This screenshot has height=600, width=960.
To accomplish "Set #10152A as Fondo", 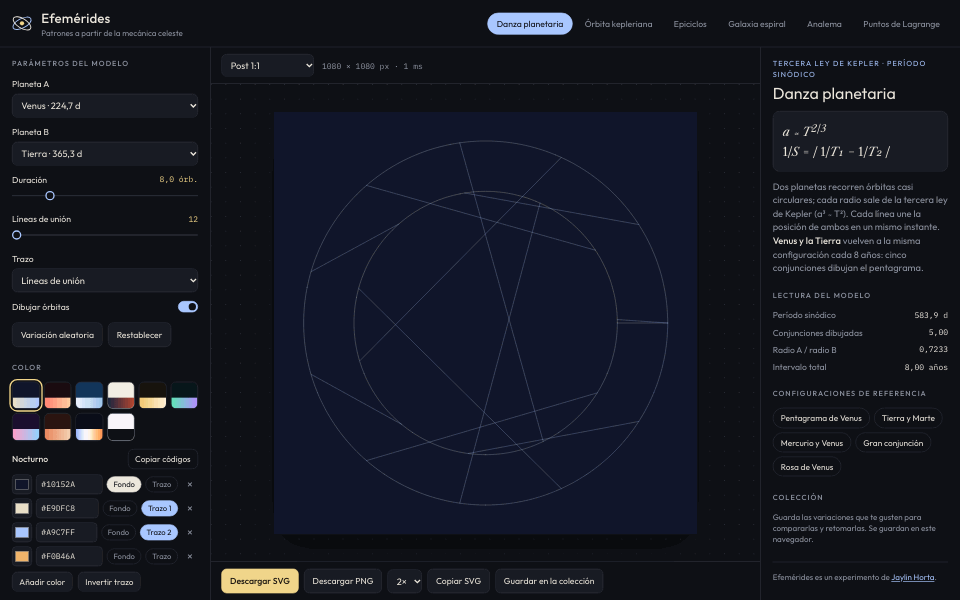I will (x=124, y=484).
